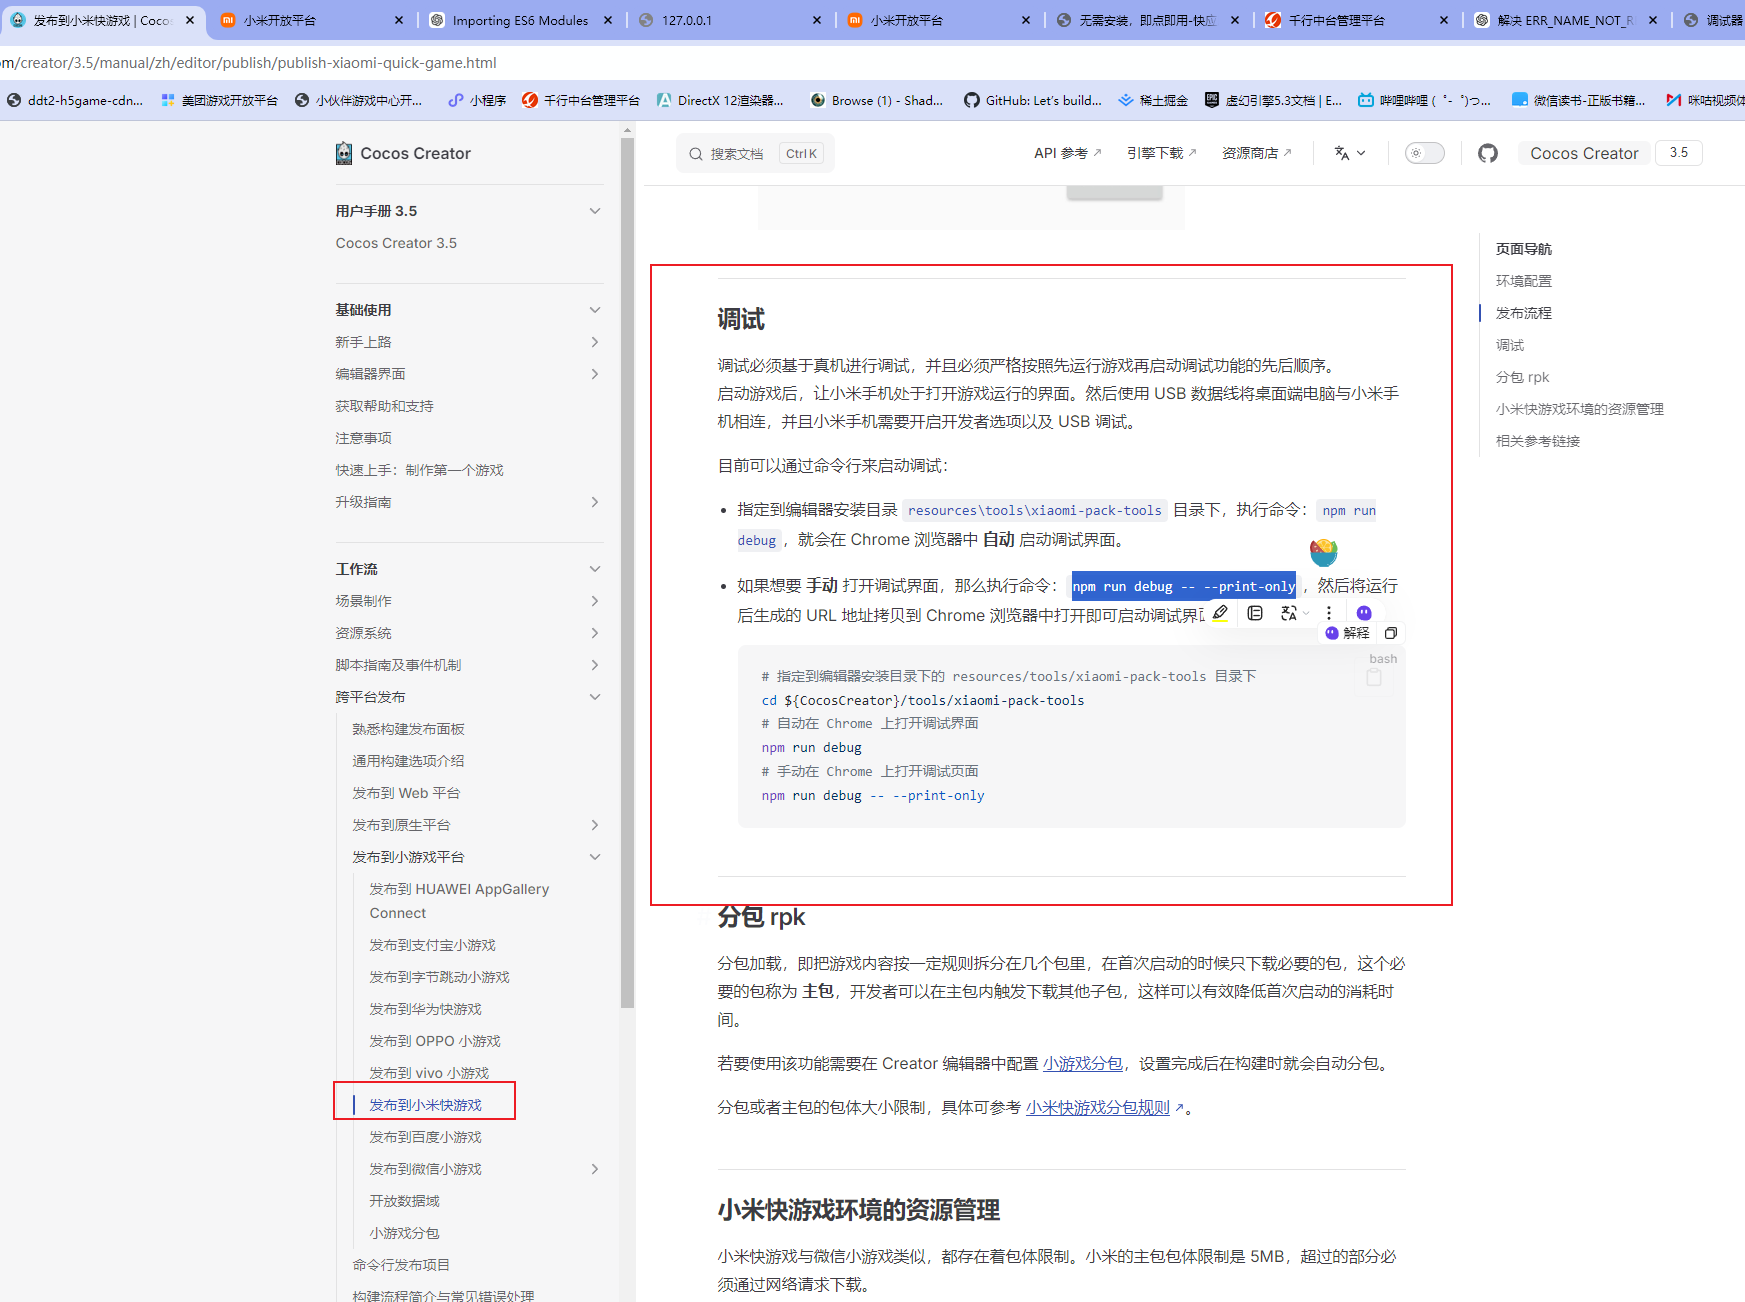1745x1302 pixels.
Task: Follow the 小游戏分包 link in article
Action: click(x=1082, y=1064)
